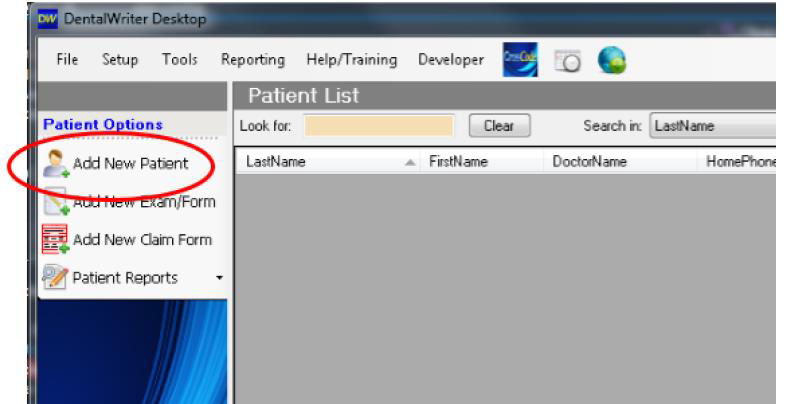Click the Patient Reports pencil icon
This screenshot has width=795, height=404.
(55, 277)
